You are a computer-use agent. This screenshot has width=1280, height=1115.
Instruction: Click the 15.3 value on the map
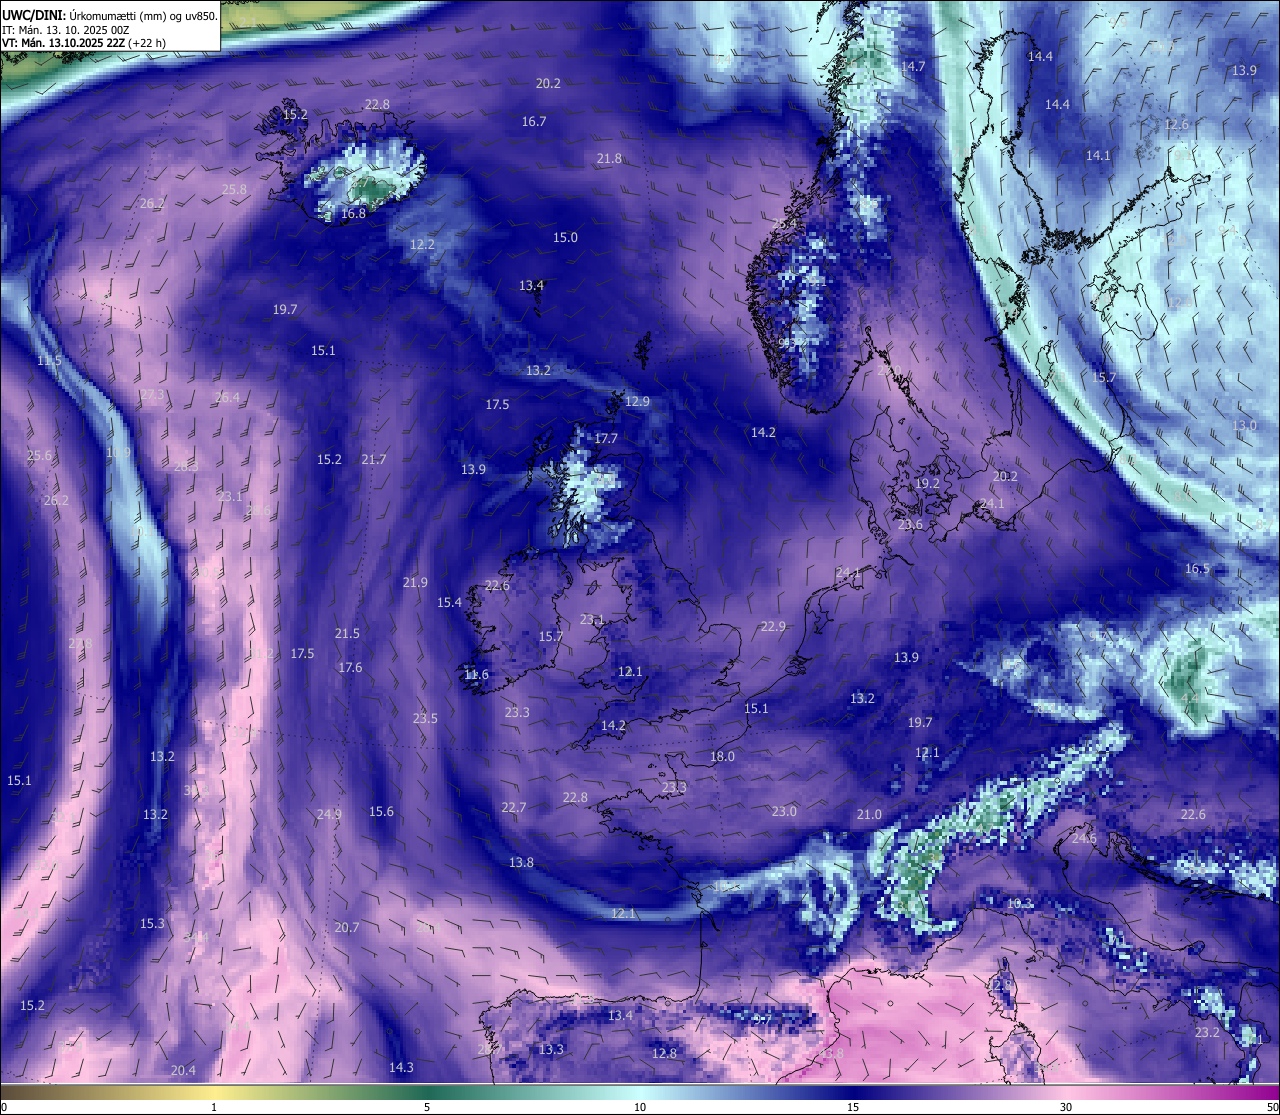[x=152, y=923]
